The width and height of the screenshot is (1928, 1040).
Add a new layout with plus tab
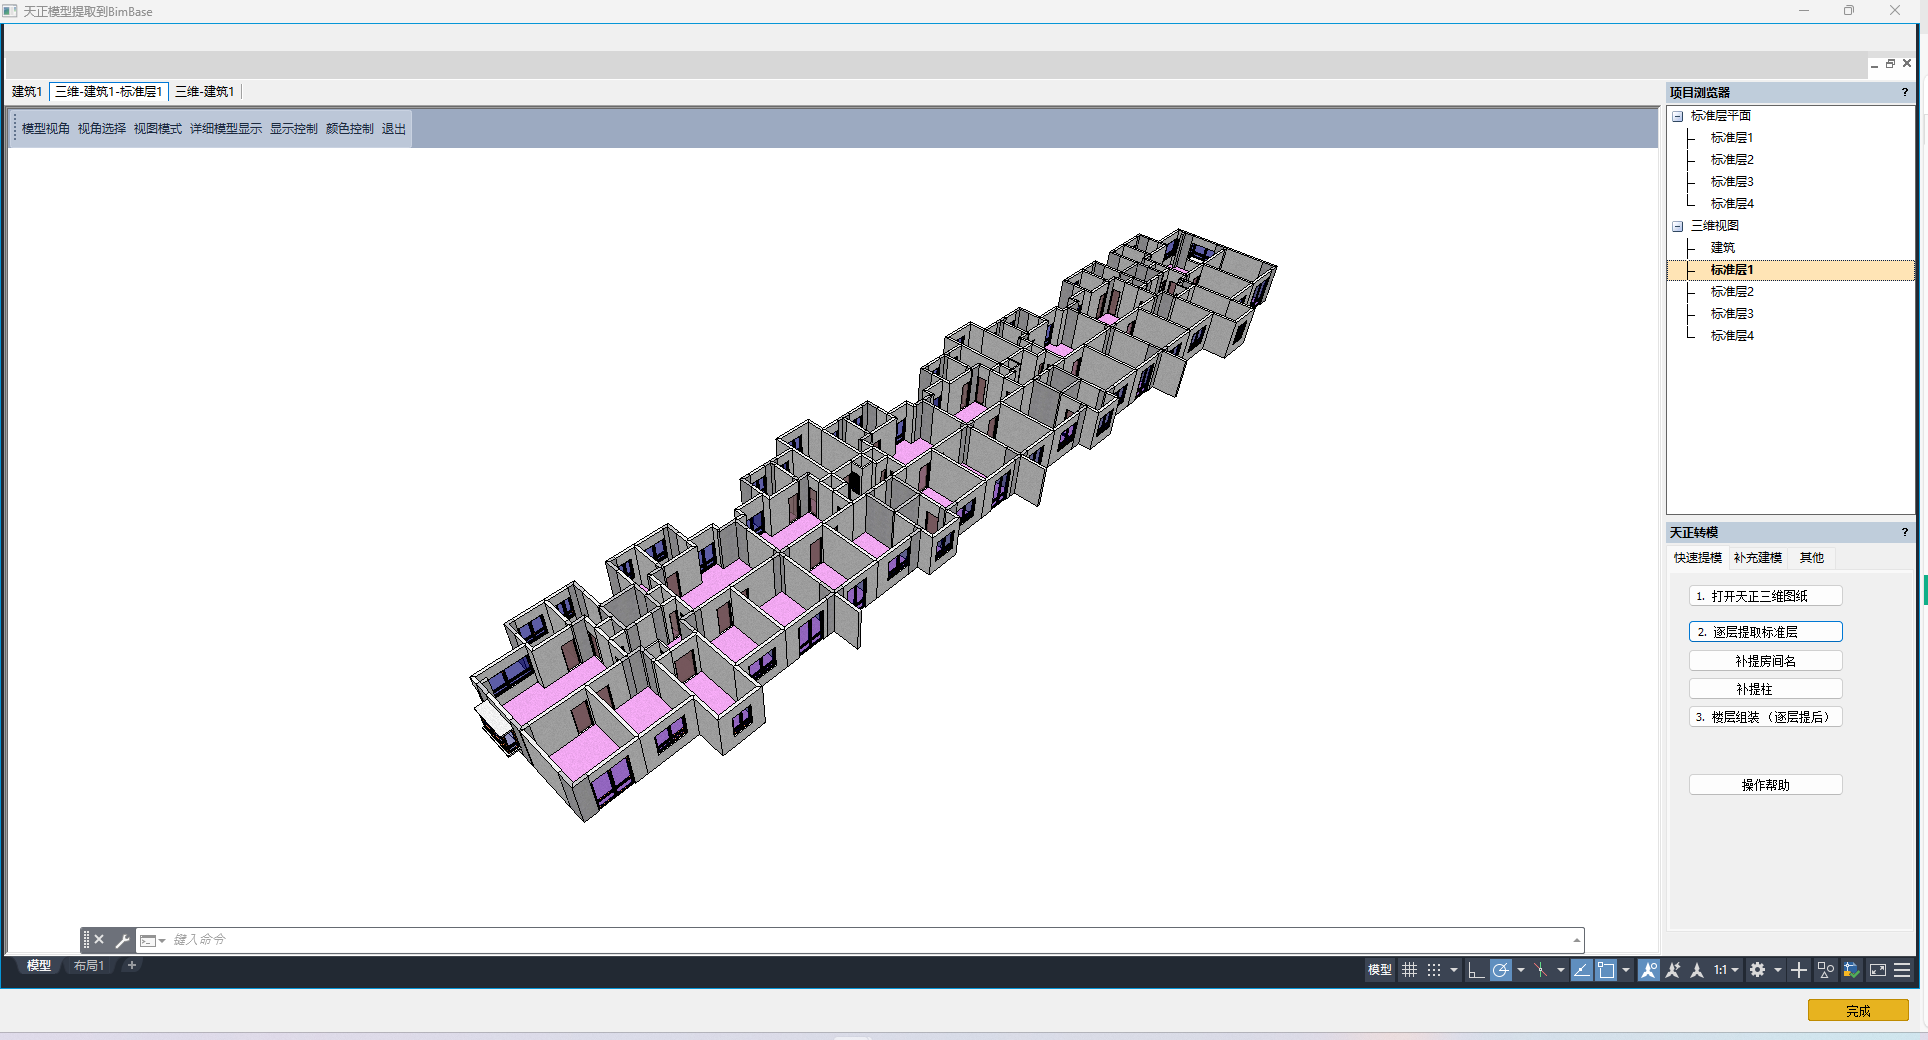pyautogui.click(x=132, y=966)
